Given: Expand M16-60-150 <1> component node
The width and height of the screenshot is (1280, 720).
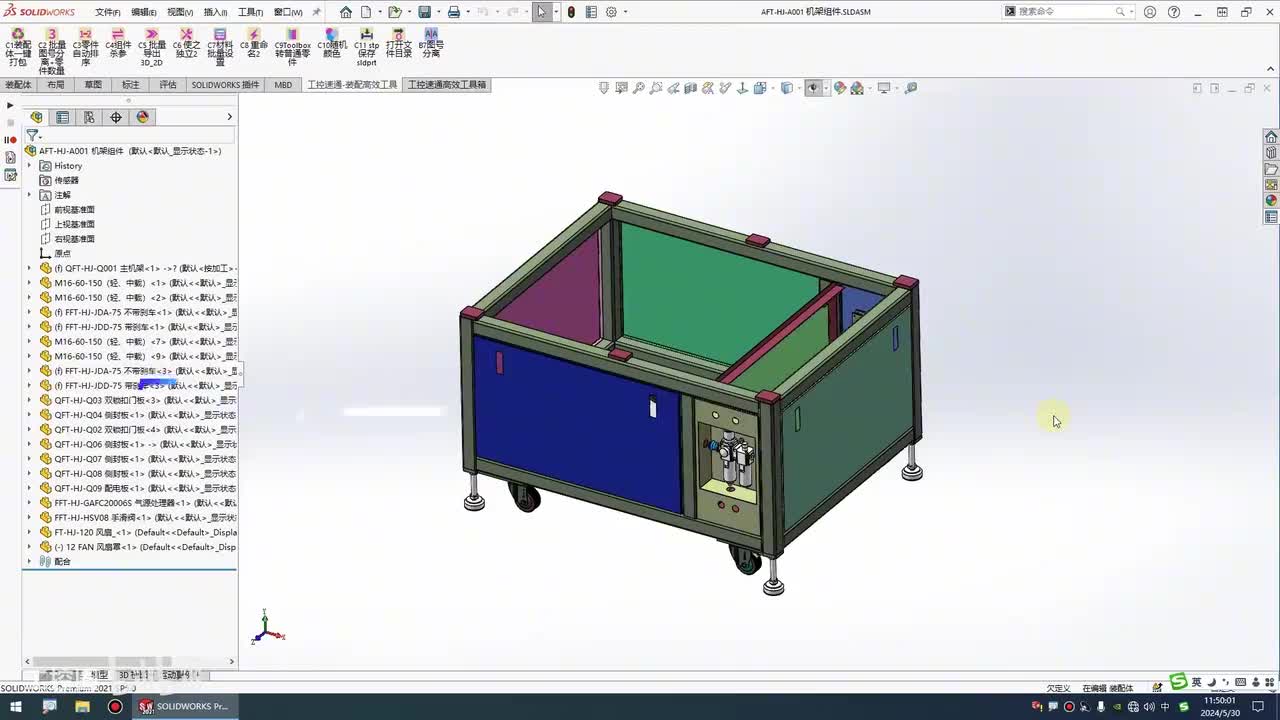Looking at the screenshot, I should pos(29,283).
